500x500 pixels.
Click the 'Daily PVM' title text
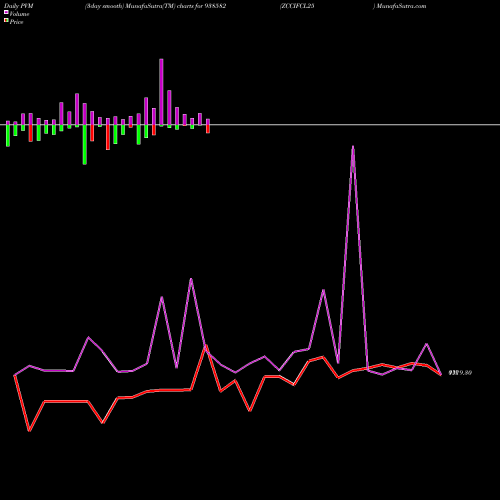point(19,6)
